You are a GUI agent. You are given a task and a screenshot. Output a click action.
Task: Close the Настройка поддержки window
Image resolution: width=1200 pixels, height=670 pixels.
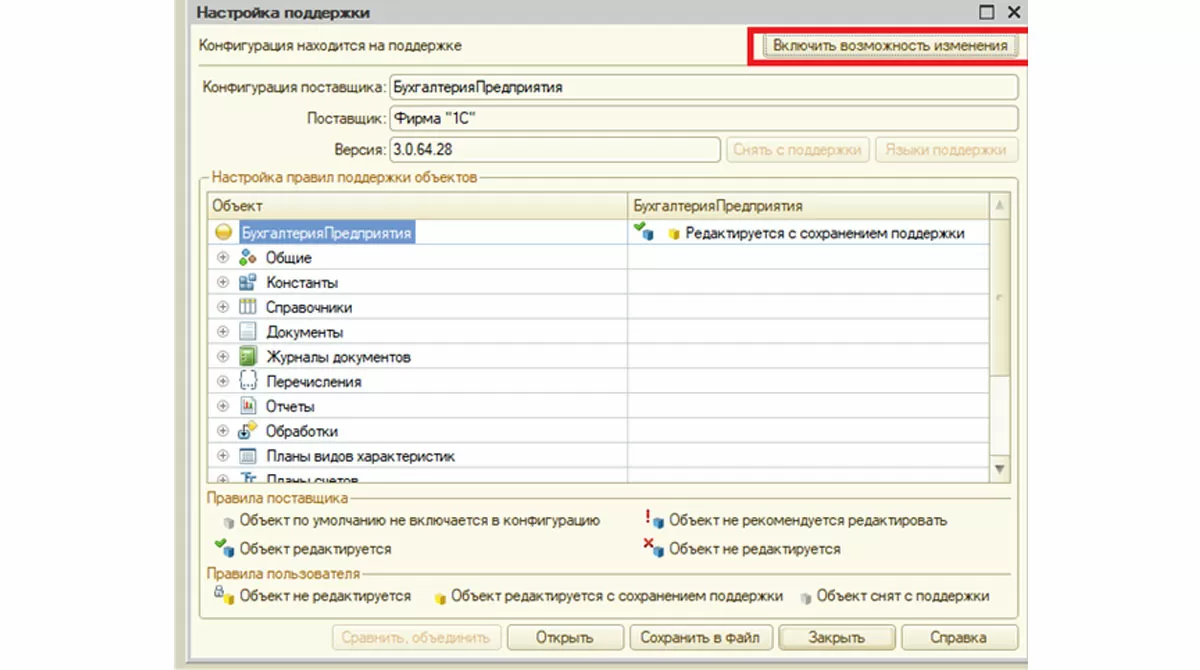point(1014,13)
